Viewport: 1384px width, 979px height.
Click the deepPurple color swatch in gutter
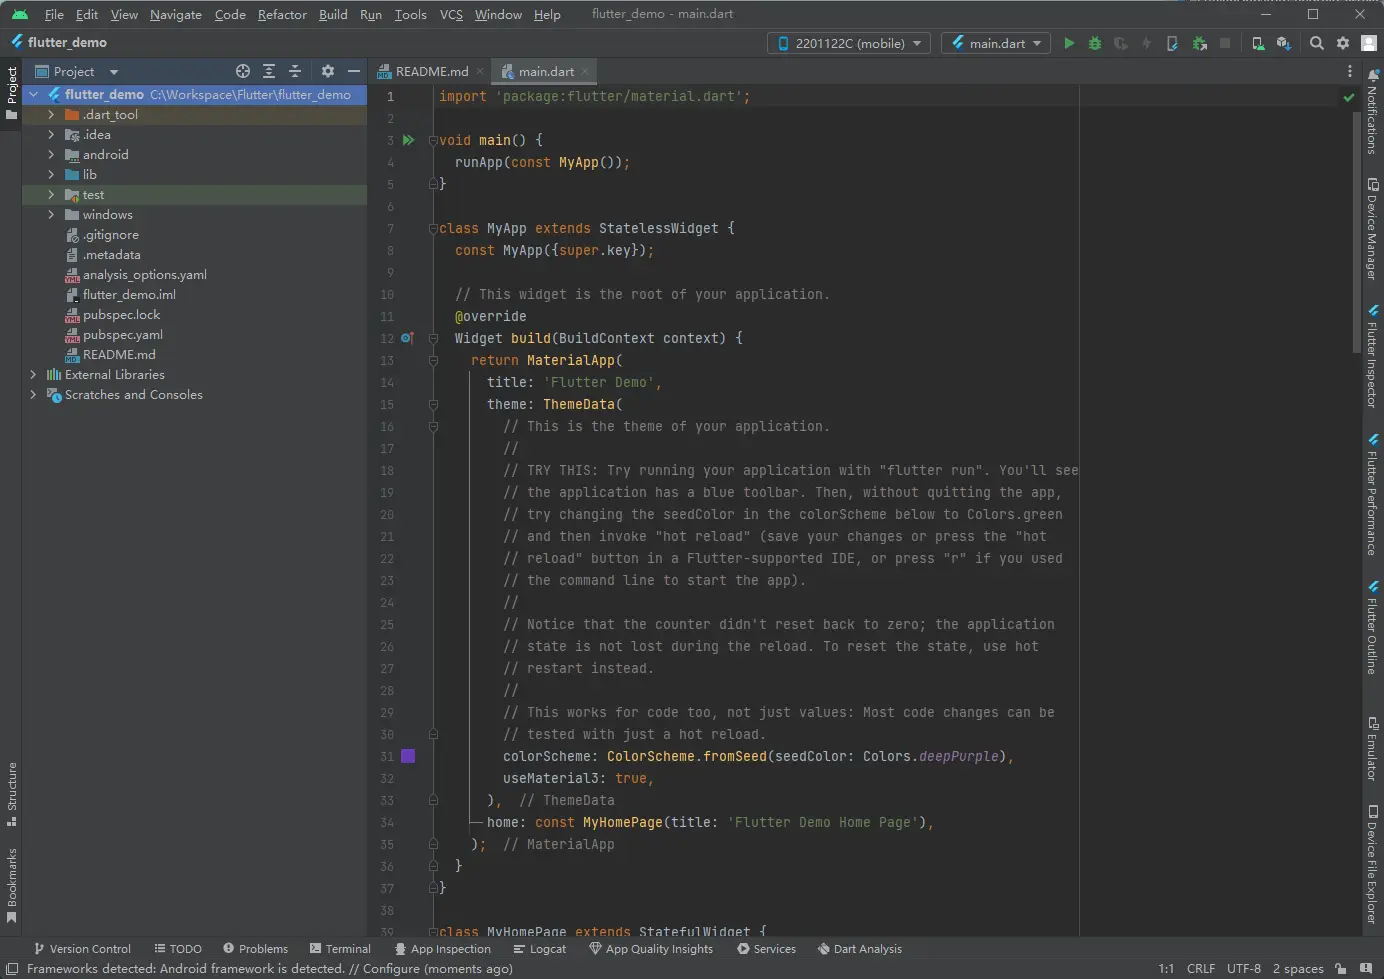tap(408, 756)
